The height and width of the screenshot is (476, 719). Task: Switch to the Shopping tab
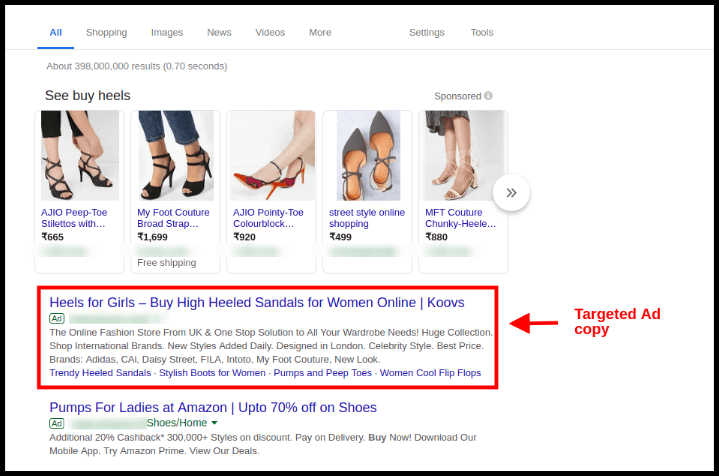tap(106, 33)
